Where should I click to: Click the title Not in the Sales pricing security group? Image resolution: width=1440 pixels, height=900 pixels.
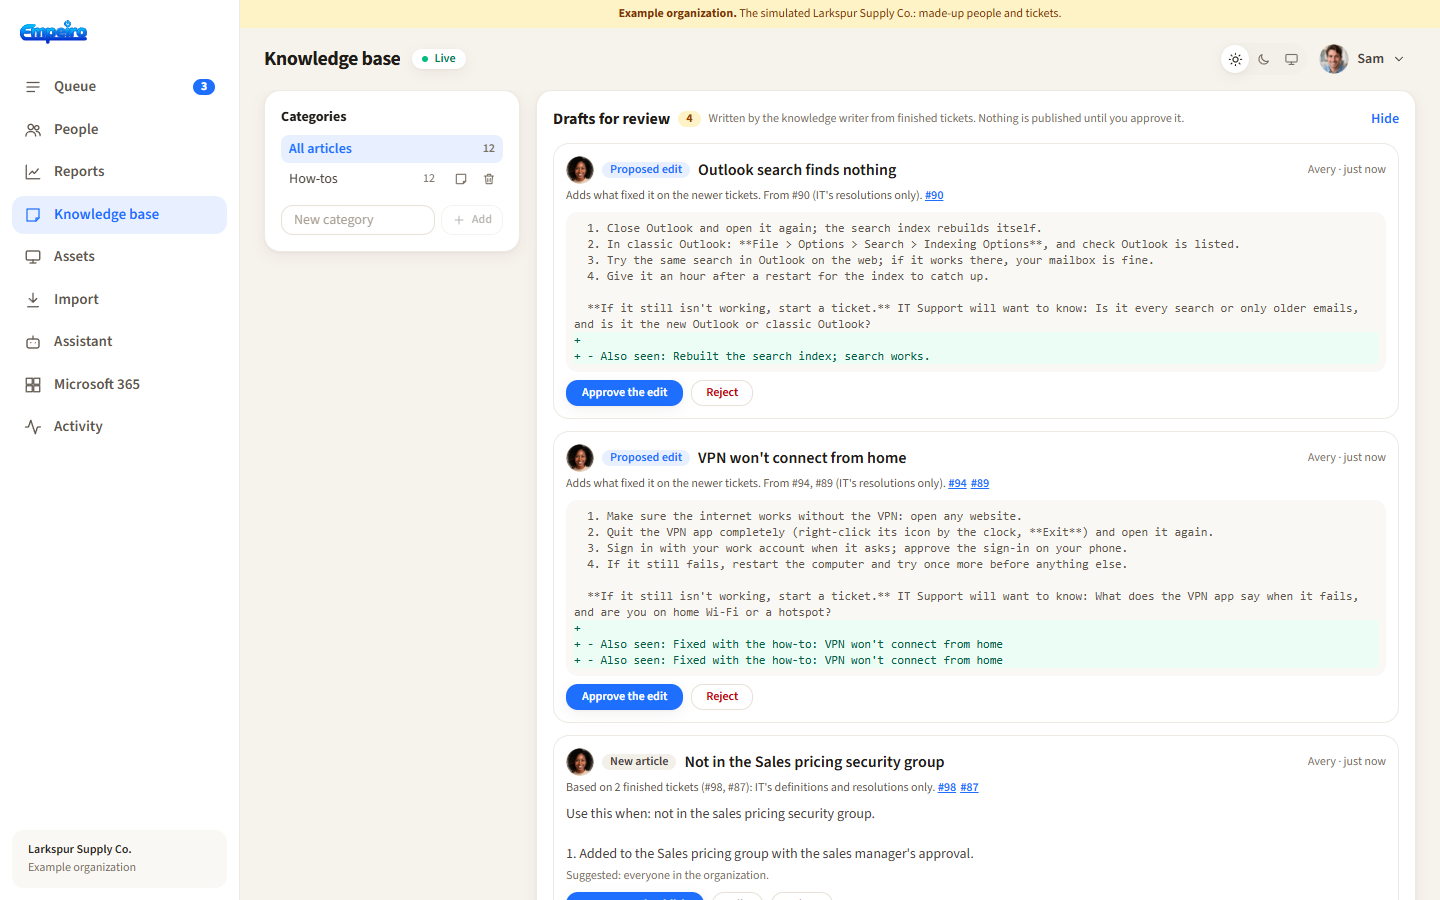coord(814,762)
